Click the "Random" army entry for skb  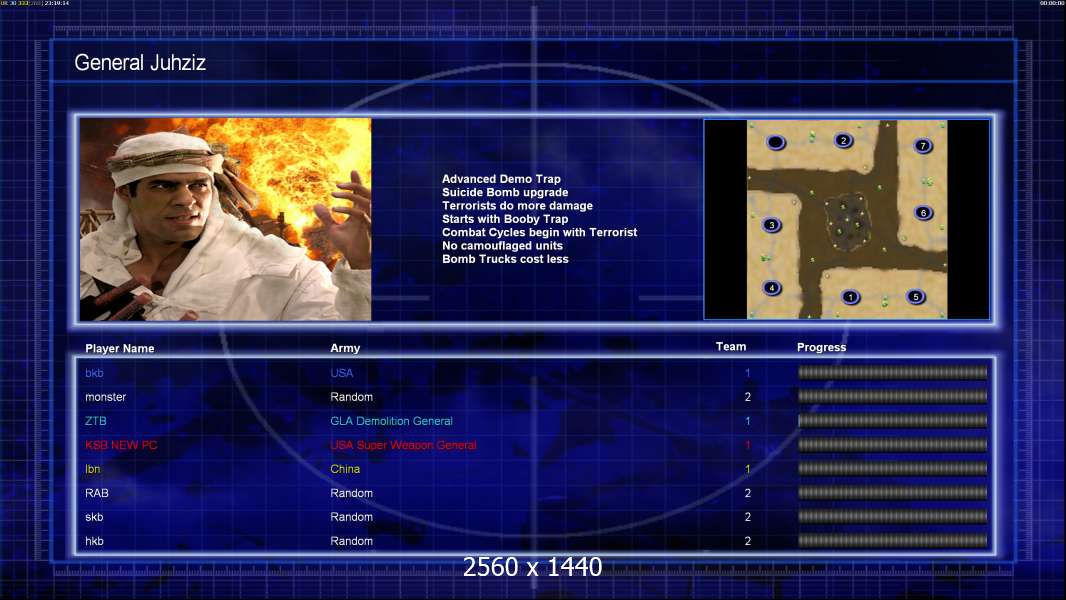coord(351,517)
